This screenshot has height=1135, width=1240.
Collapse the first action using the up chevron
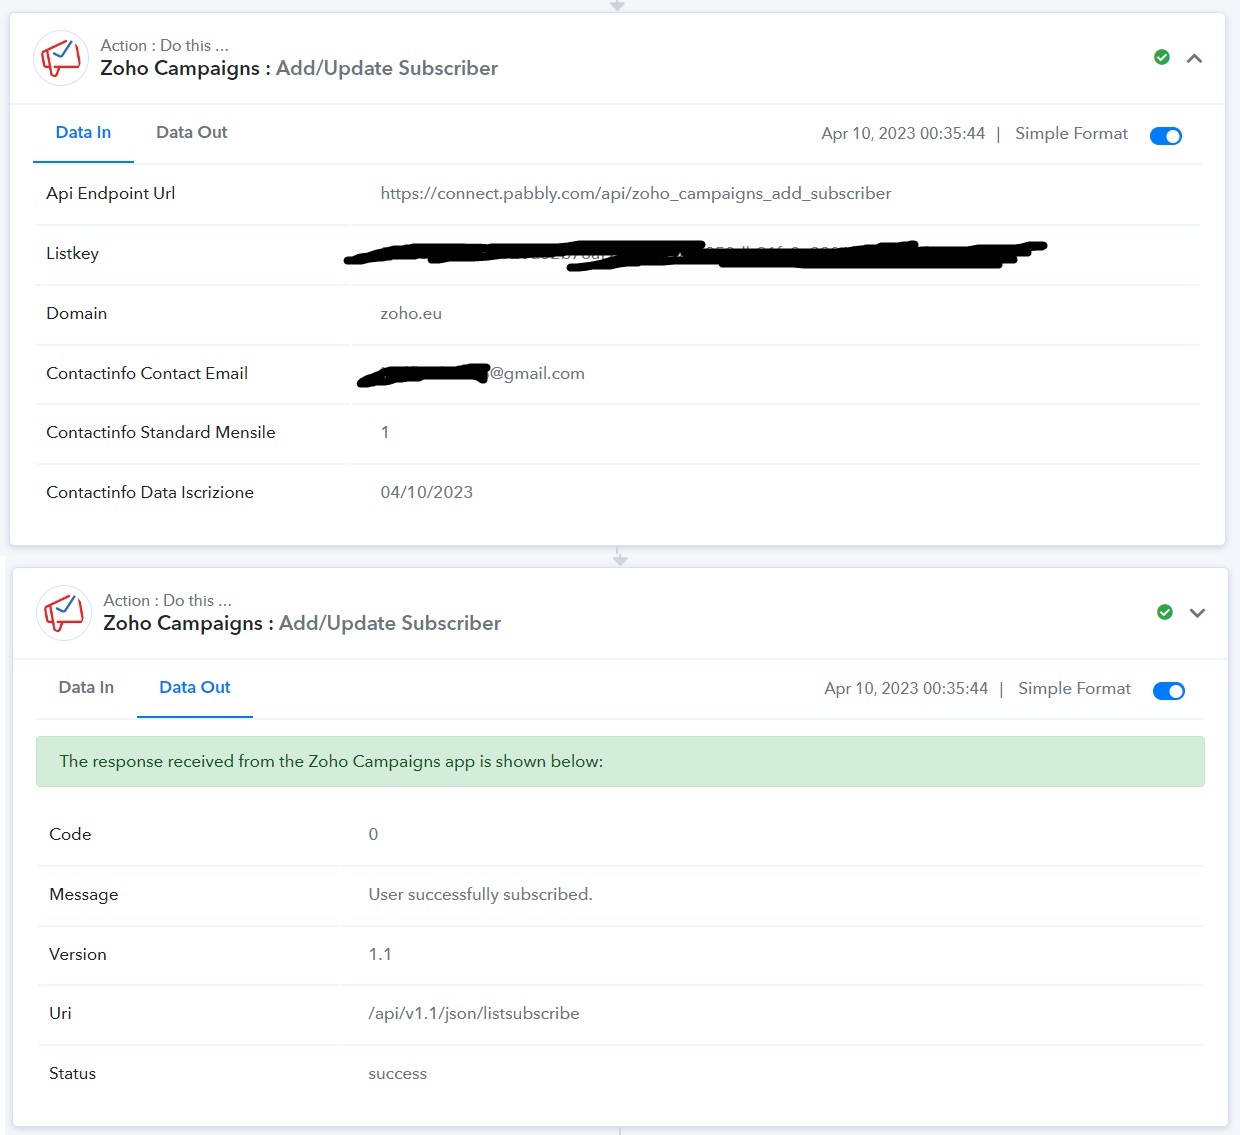pyautogui.click(x=1194, y=58)
